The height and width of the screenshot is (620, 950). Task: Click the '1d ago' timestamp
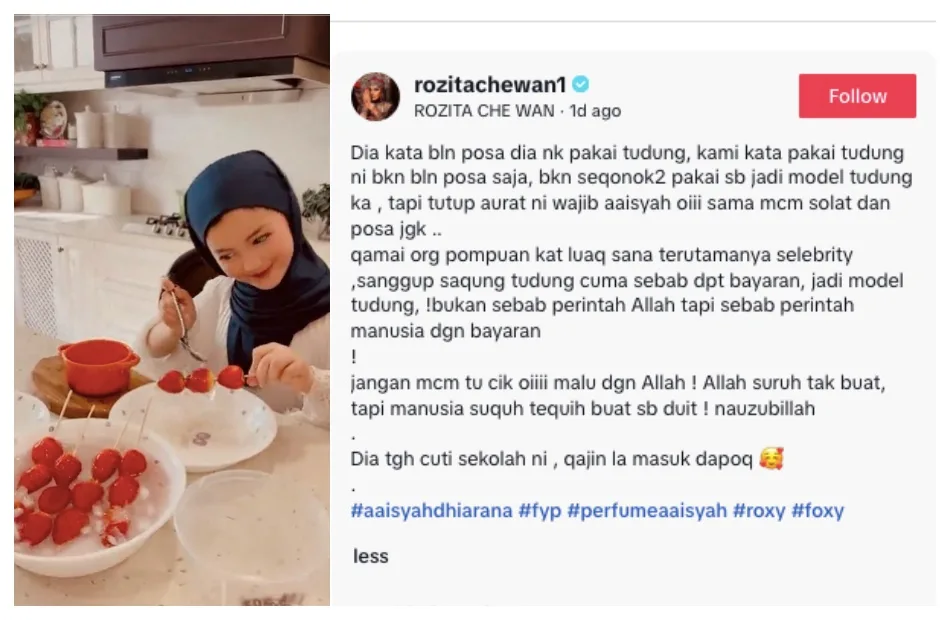(x=595, y=111)
